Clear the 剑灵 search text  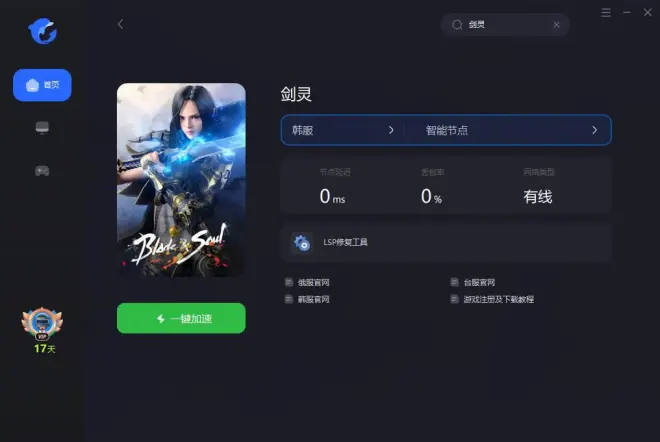point(556,25)
